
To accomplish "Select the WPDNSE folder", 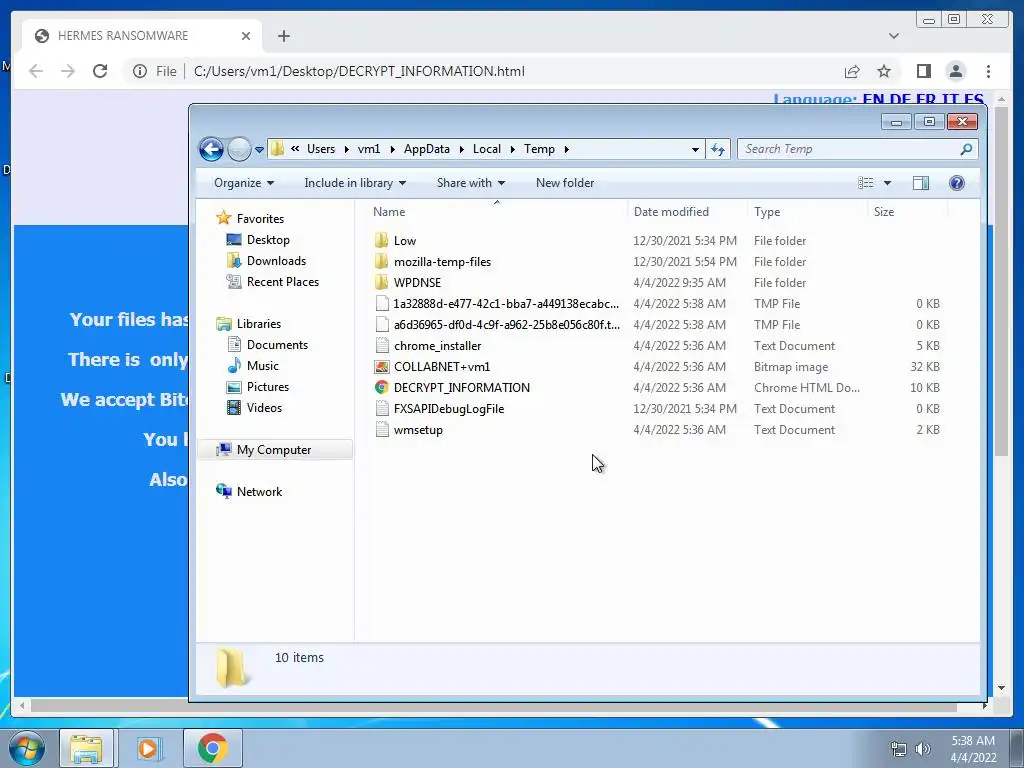I will click(658, 282).
